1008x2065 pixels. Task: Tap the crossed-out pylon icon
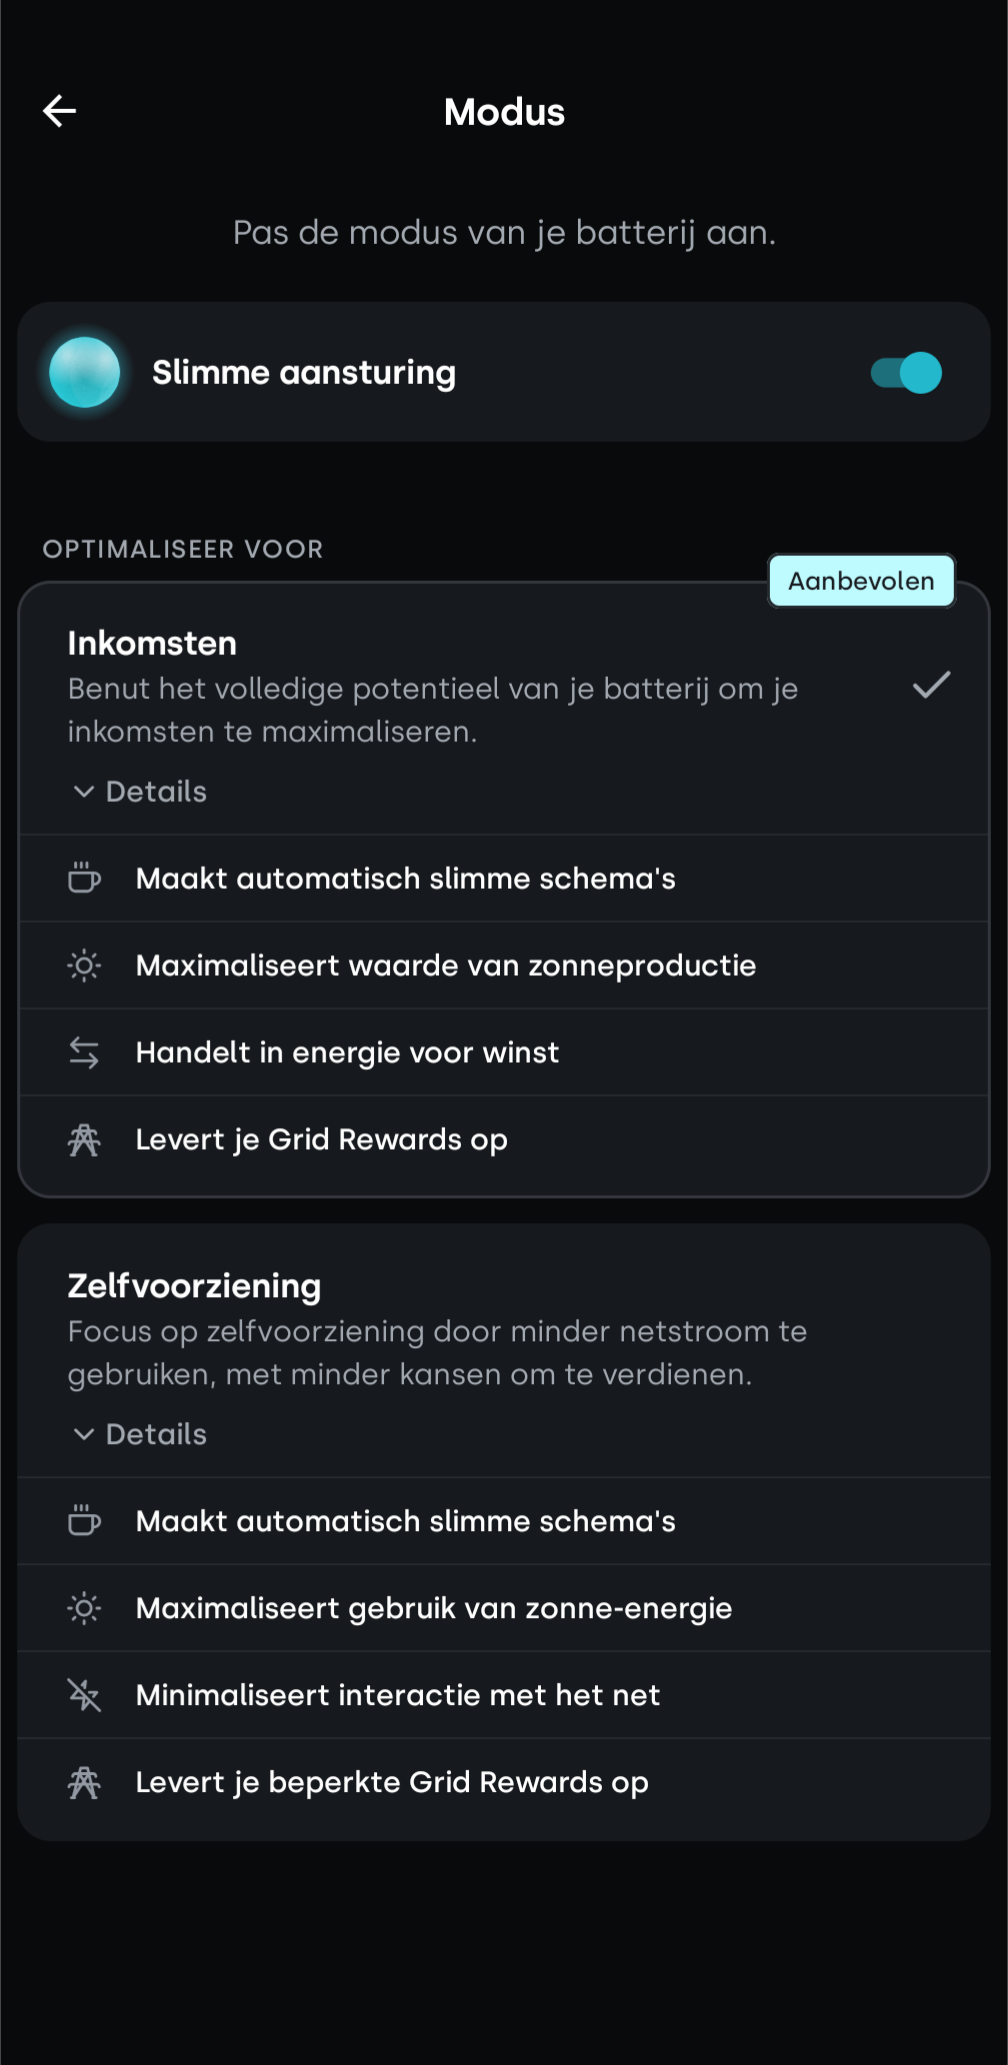(84, 1695)
